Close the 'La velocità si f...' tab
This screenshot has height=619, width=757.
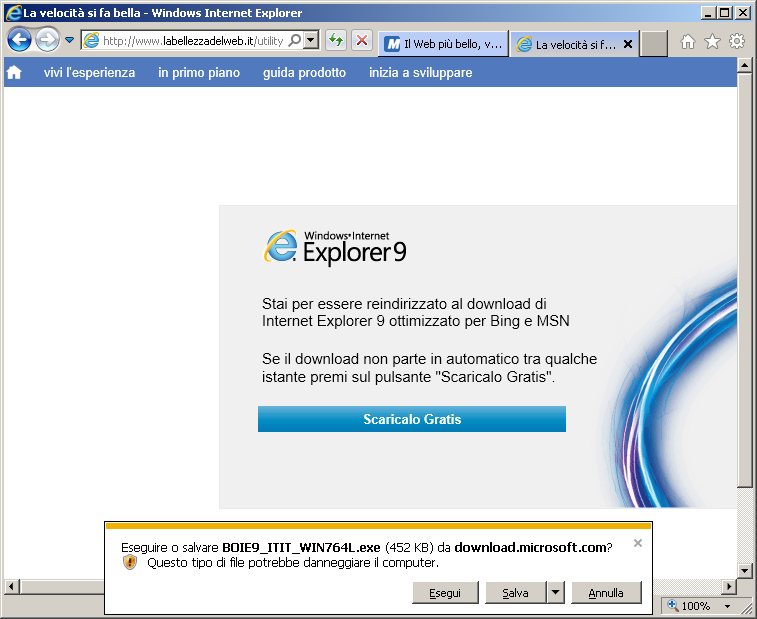(628, 44)
